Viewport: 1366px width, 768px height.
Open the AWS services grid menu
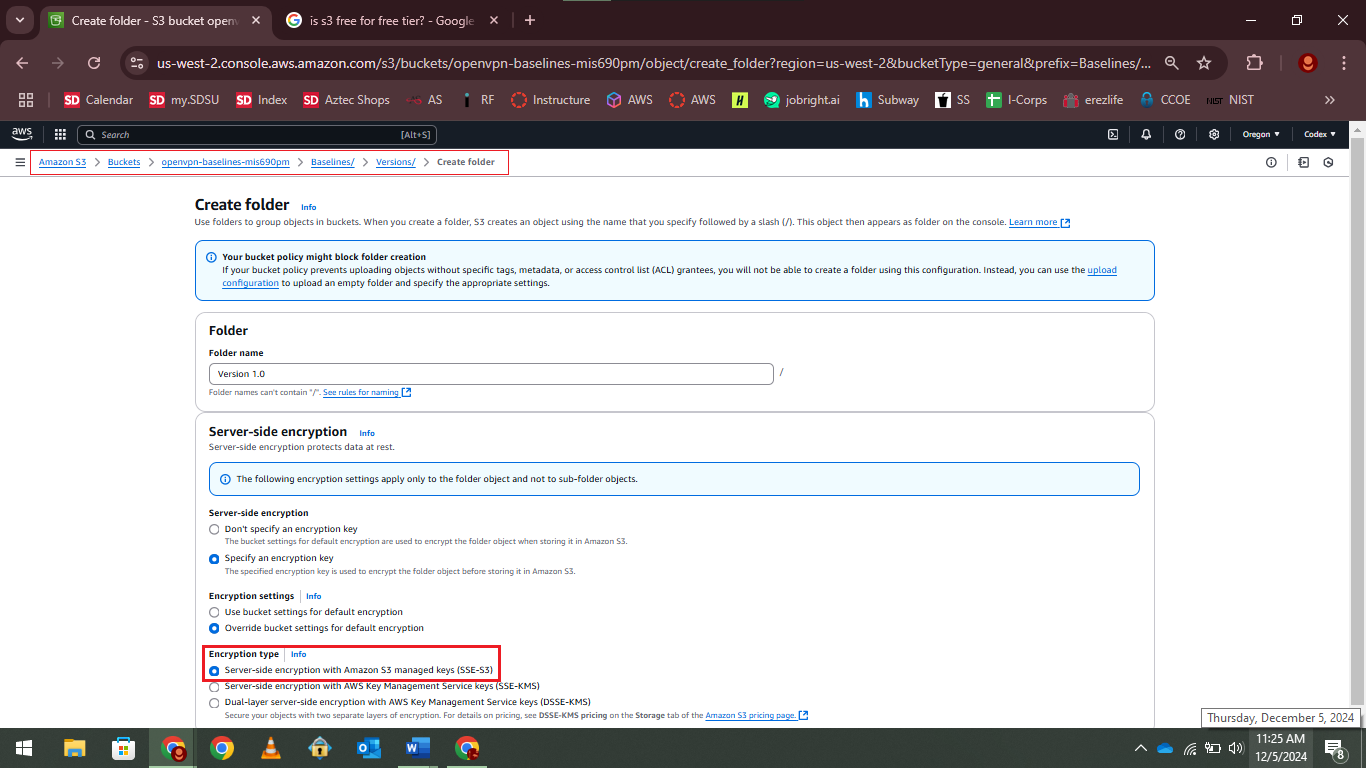click(60, 134)
